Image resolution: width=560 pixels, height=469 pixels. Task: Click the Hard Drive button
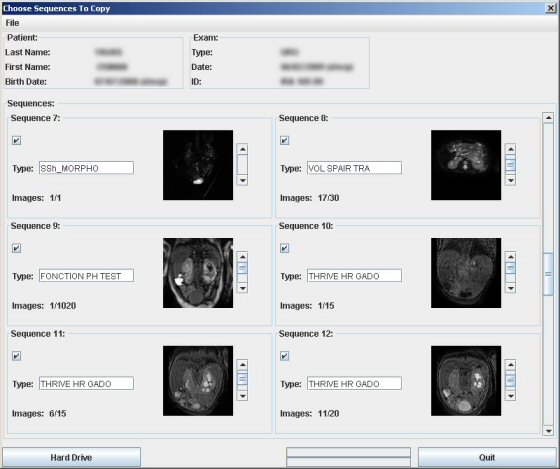click(x=71, y=457)
